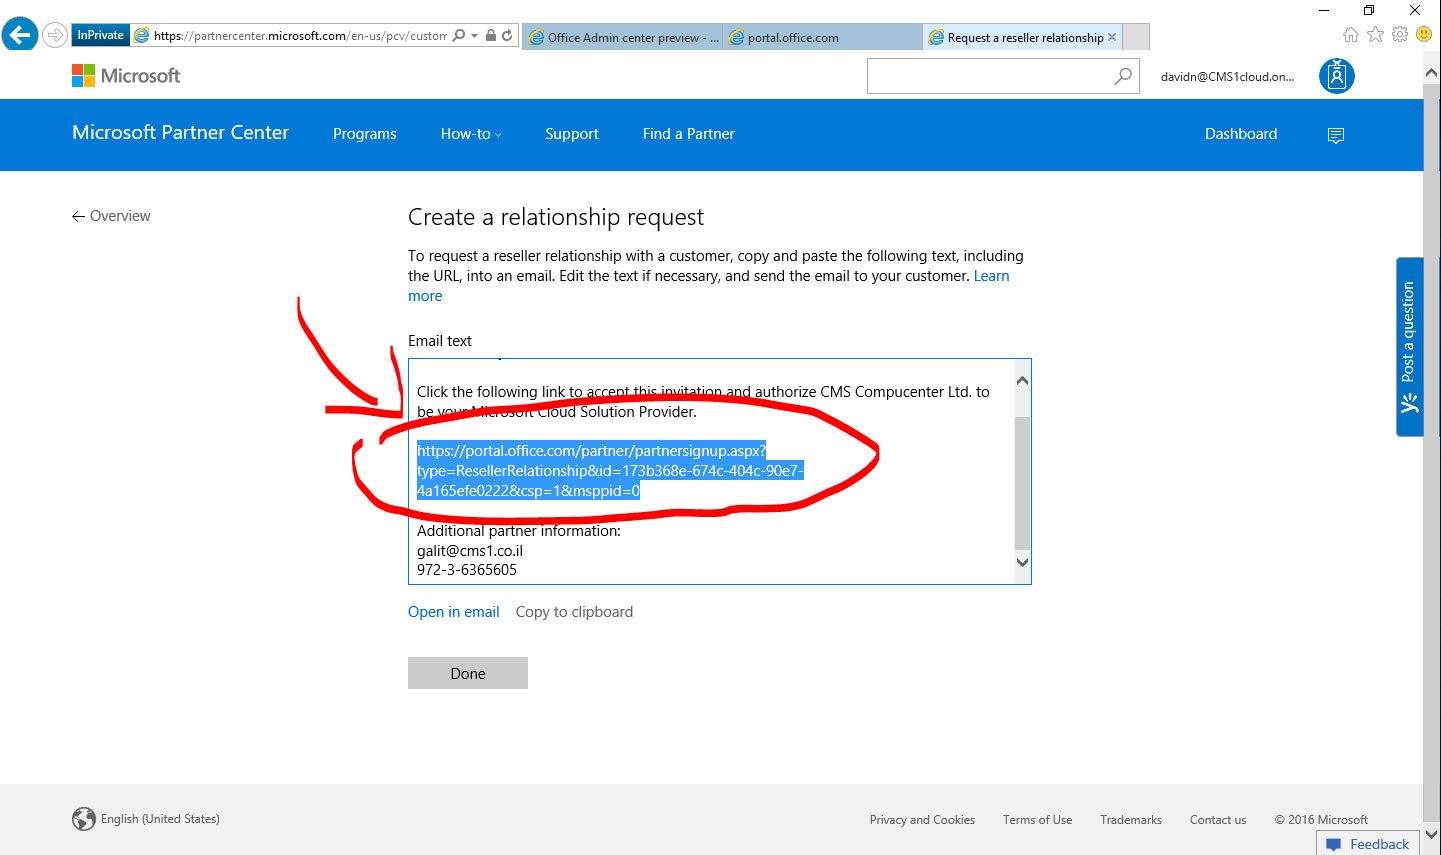Click the email text box scroll-up arrow
Screen dimensions: 1441x855
click(1022, 381)
